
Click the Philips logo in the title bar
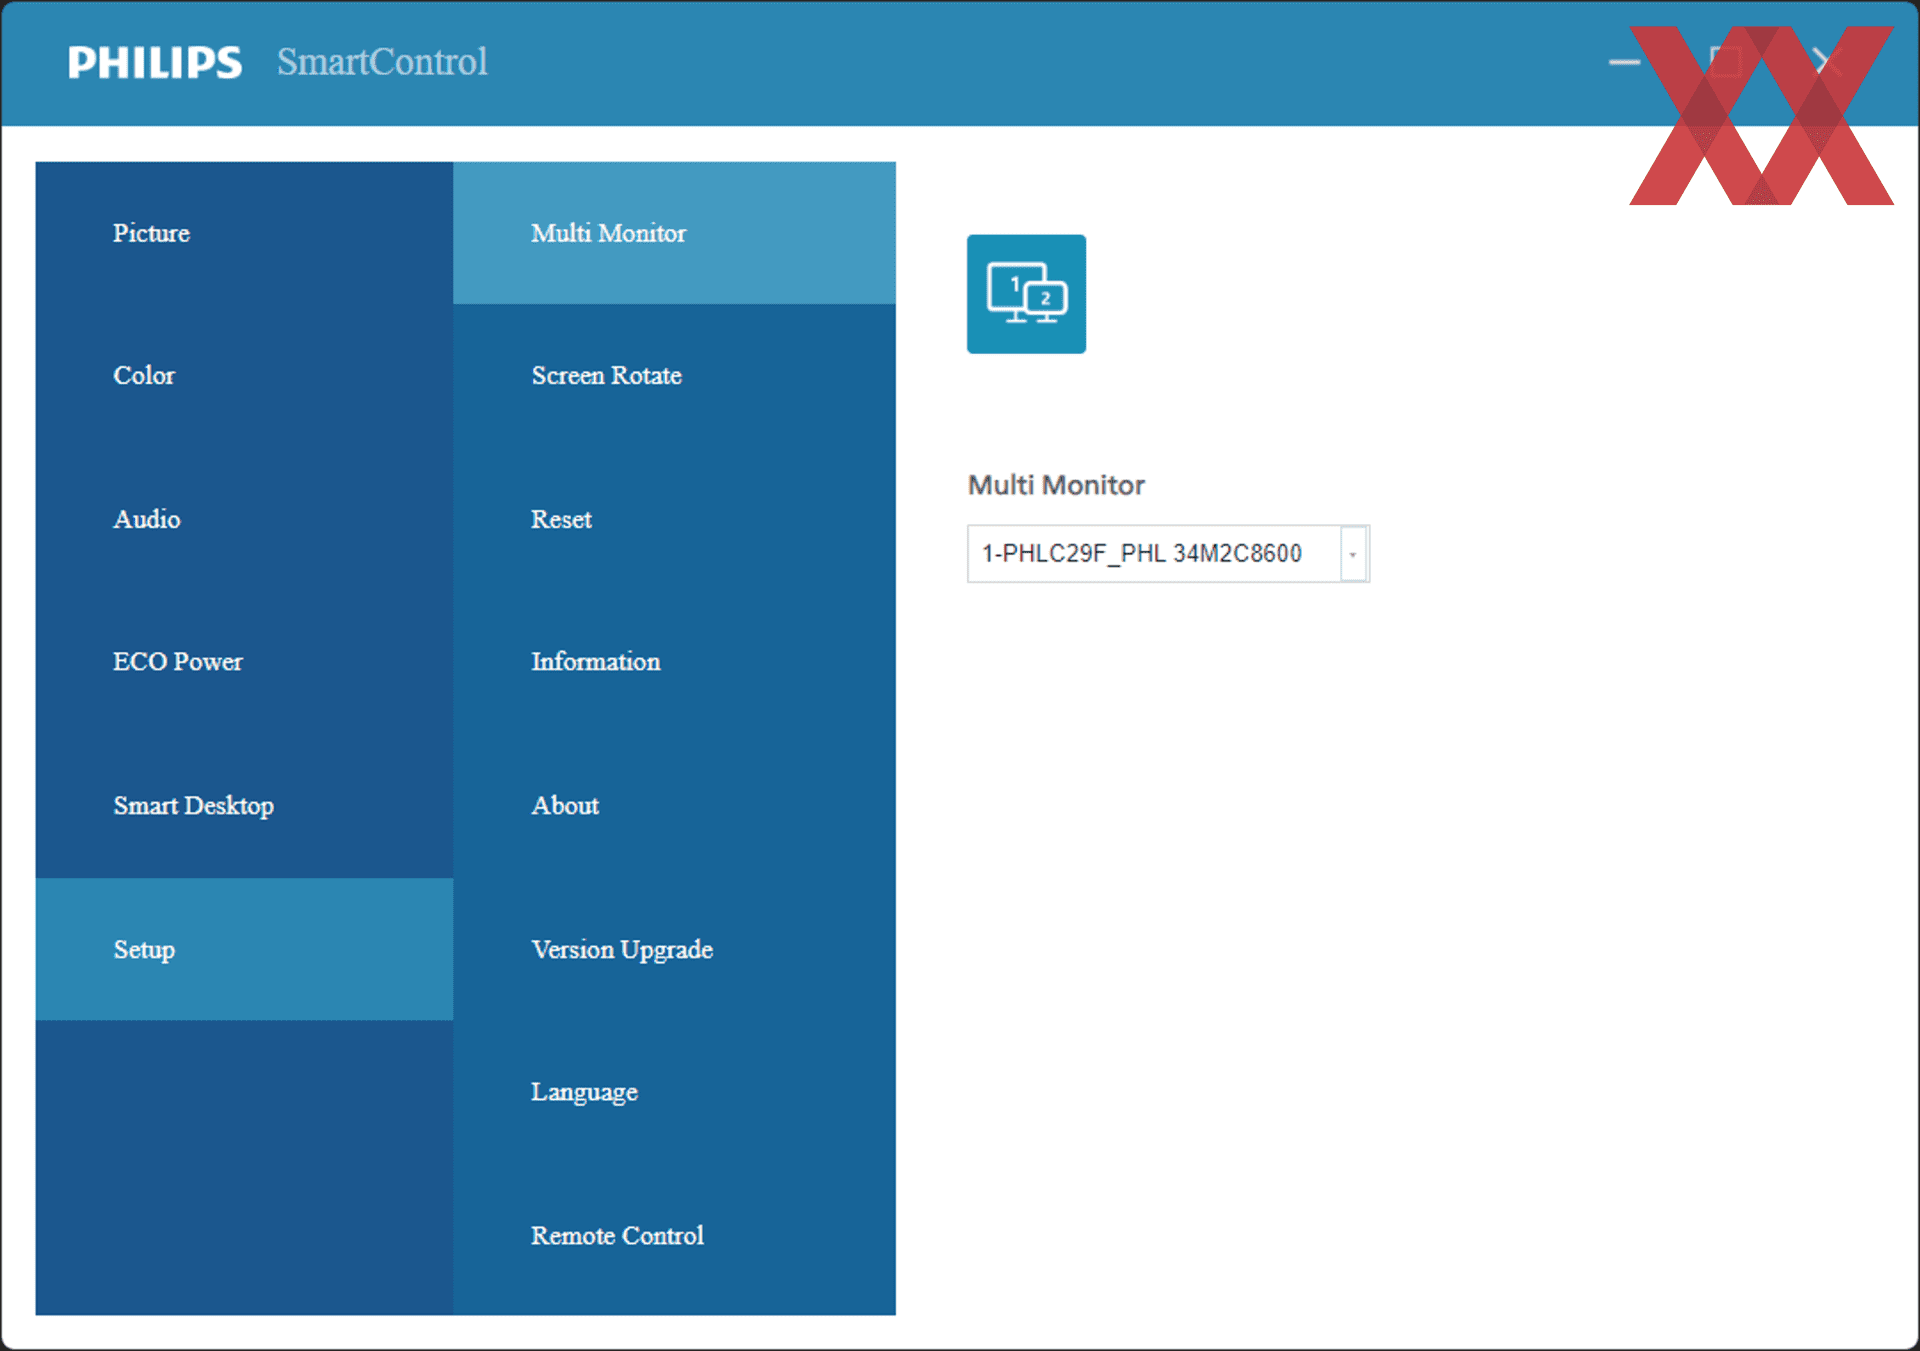pos(155,62)
